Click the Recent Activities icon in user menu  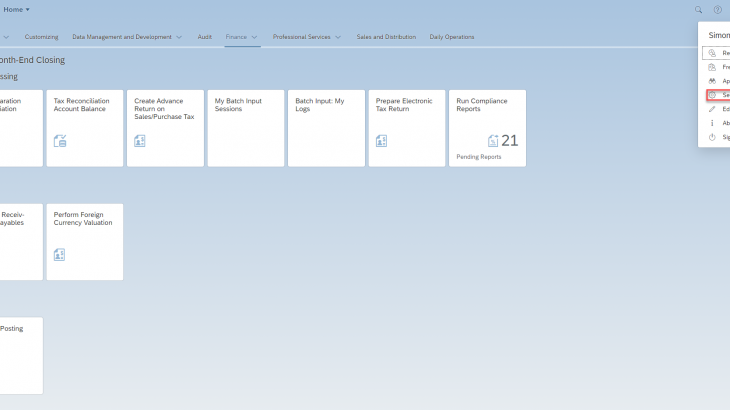713,53
